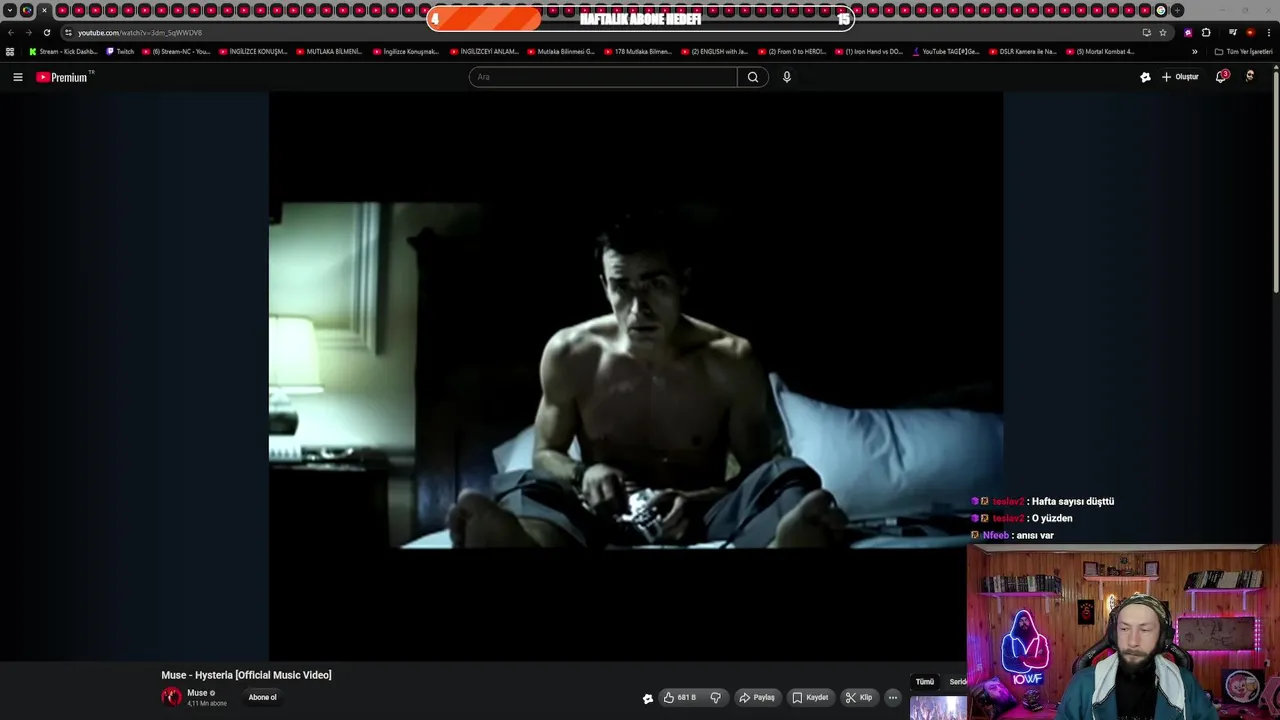
Task: Dislike the video with thumbs-down icon
Action: point(715,697)
